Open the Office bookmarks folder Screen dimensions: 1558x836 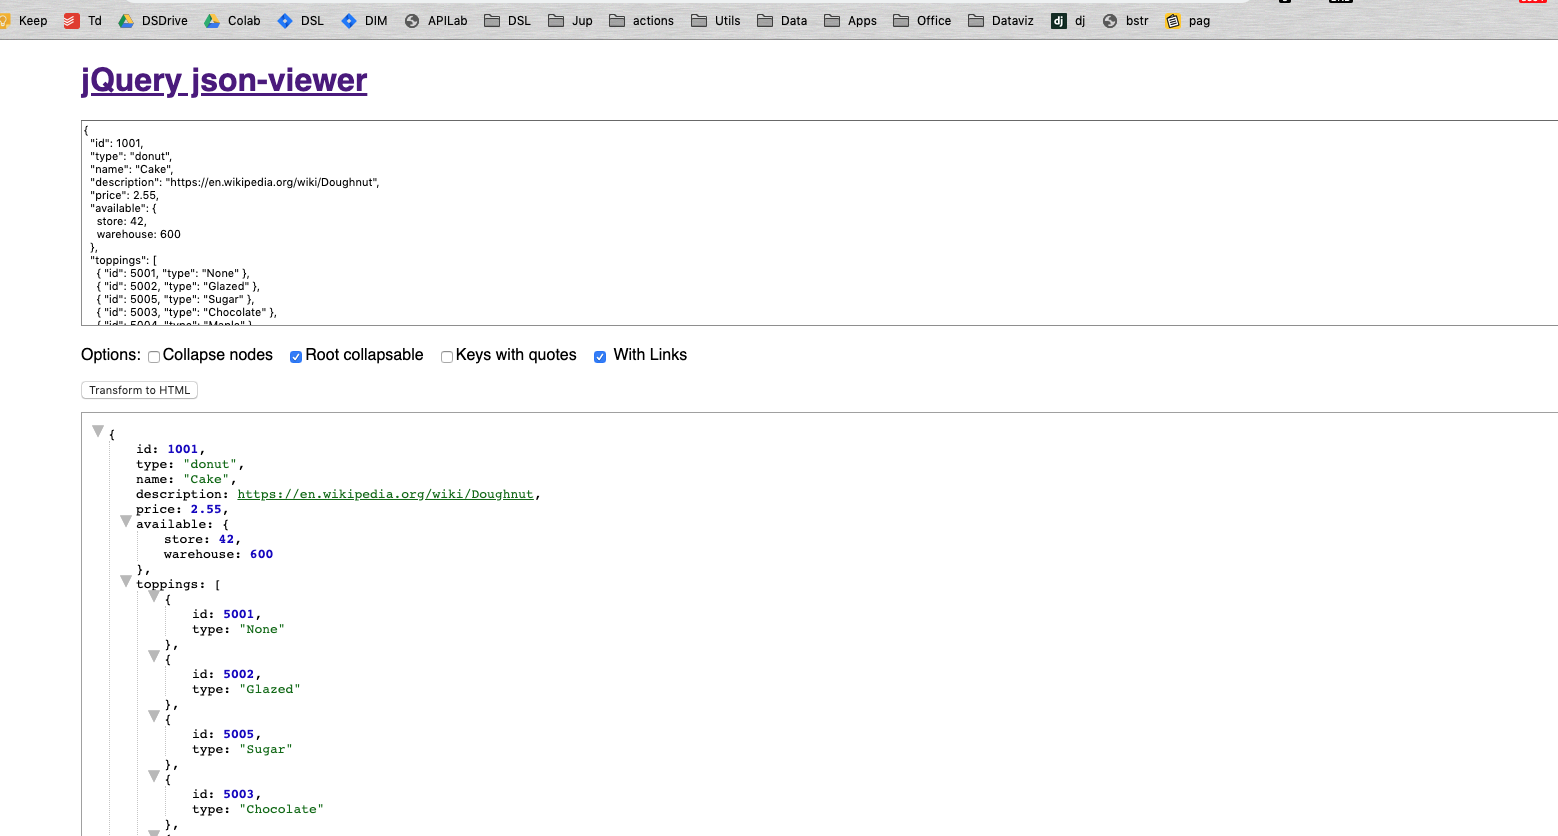click(x=922, y=20)
